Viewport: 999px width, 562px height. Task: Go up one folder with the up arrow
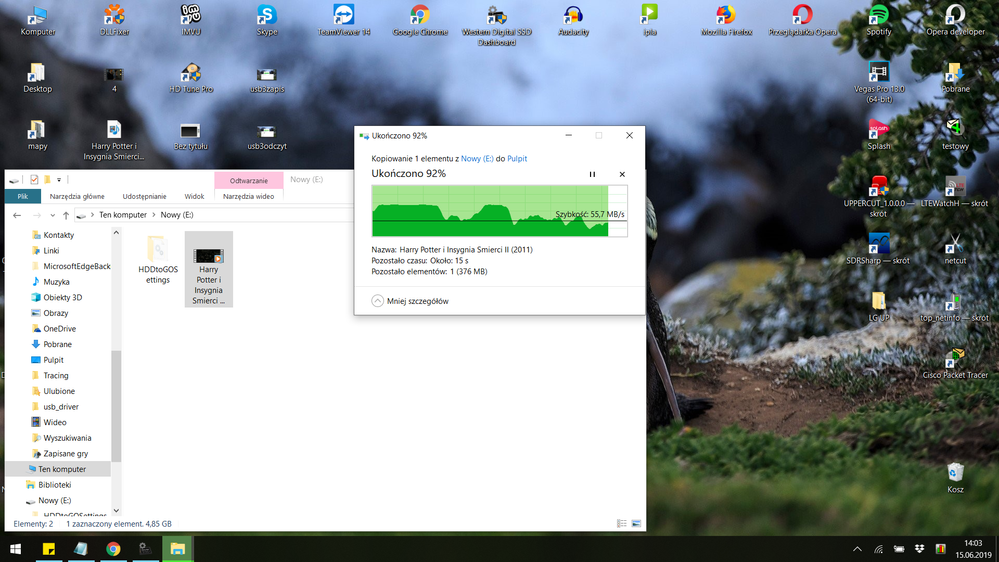pos(66,215)
